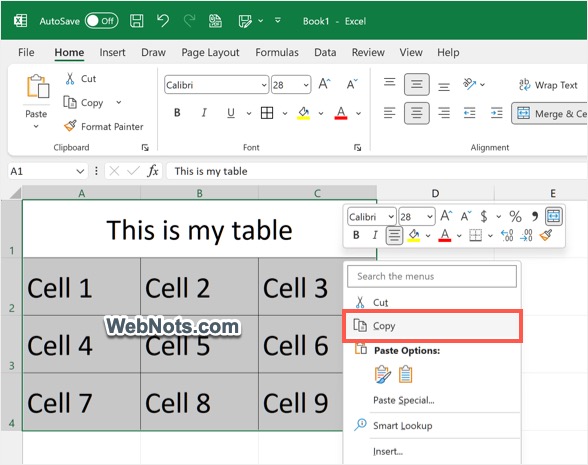The image size is (588, 465).
Task: Apply Percent Style in mini toolbar
Action: coord(515,216)
